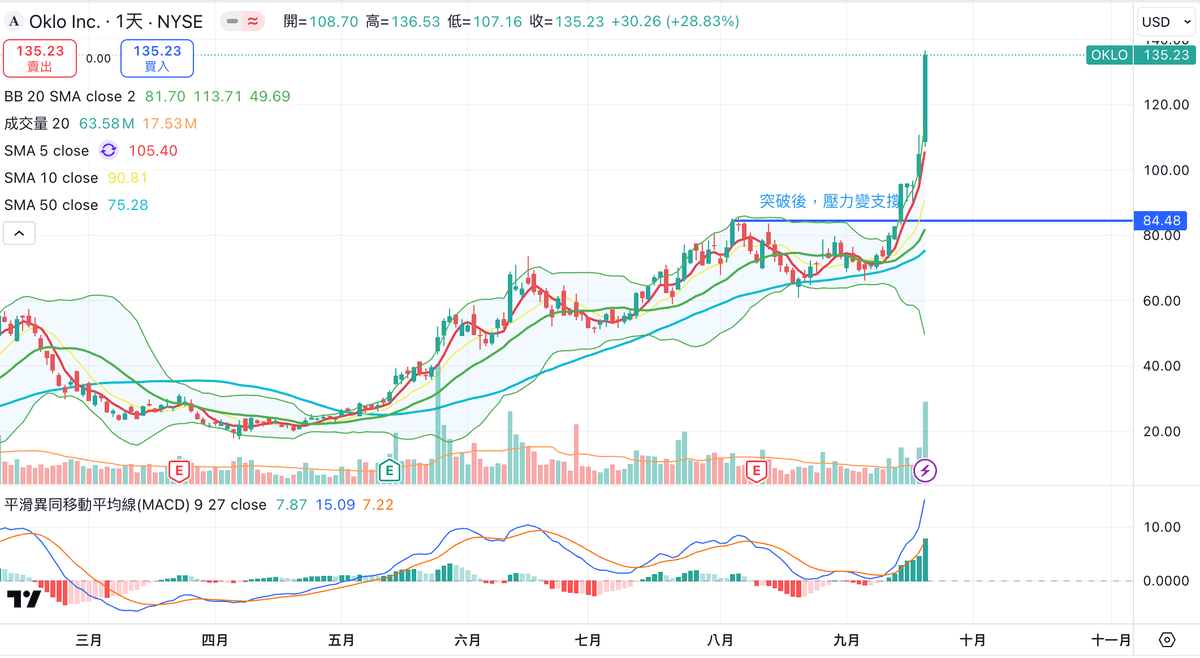This screenshot has height=658, width=1200.
Task: Open the red earnings E marker after 八月
Action: [757, 470]
